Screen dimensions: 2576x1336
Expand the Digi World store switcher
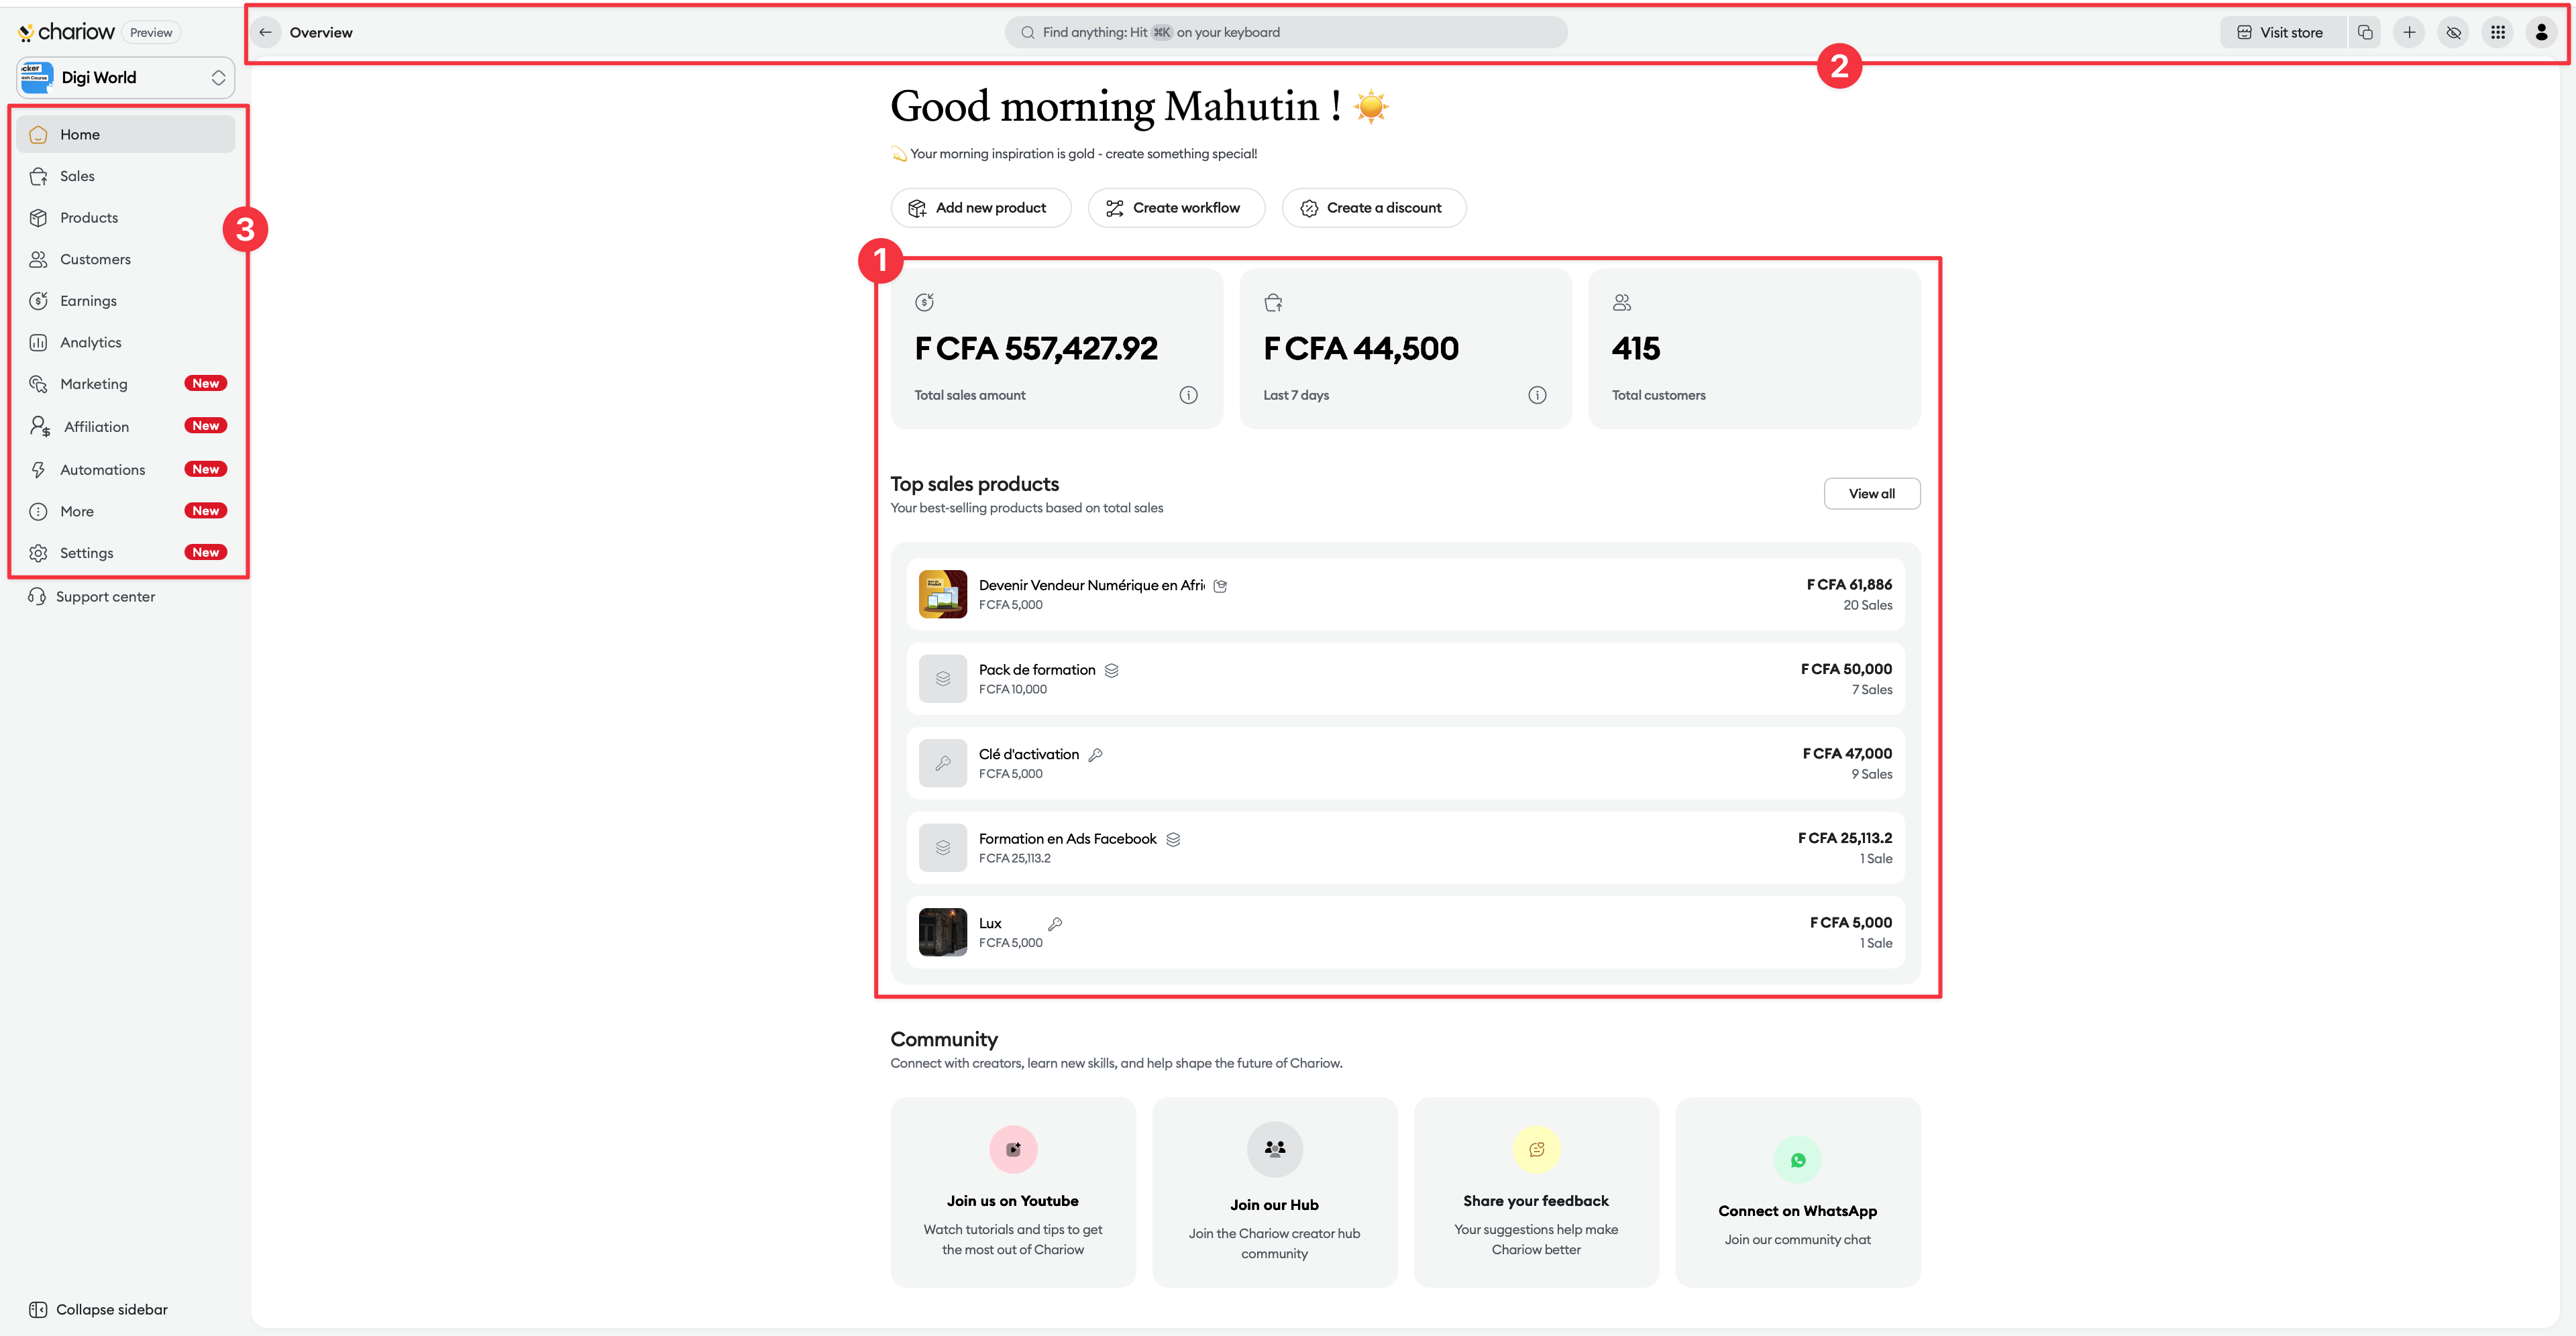click(x=218, y=78)
